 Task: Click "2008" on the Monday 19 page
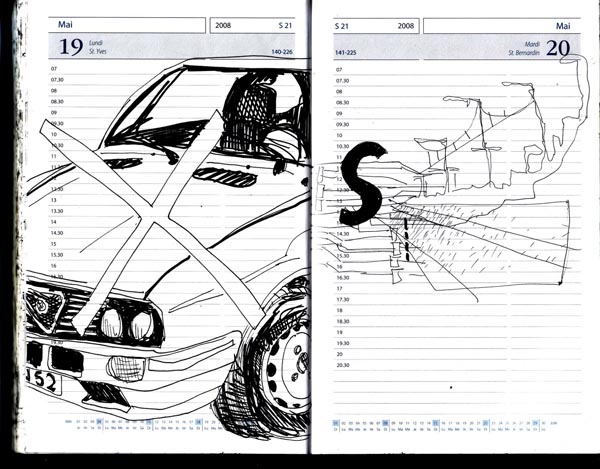[223, 25]
